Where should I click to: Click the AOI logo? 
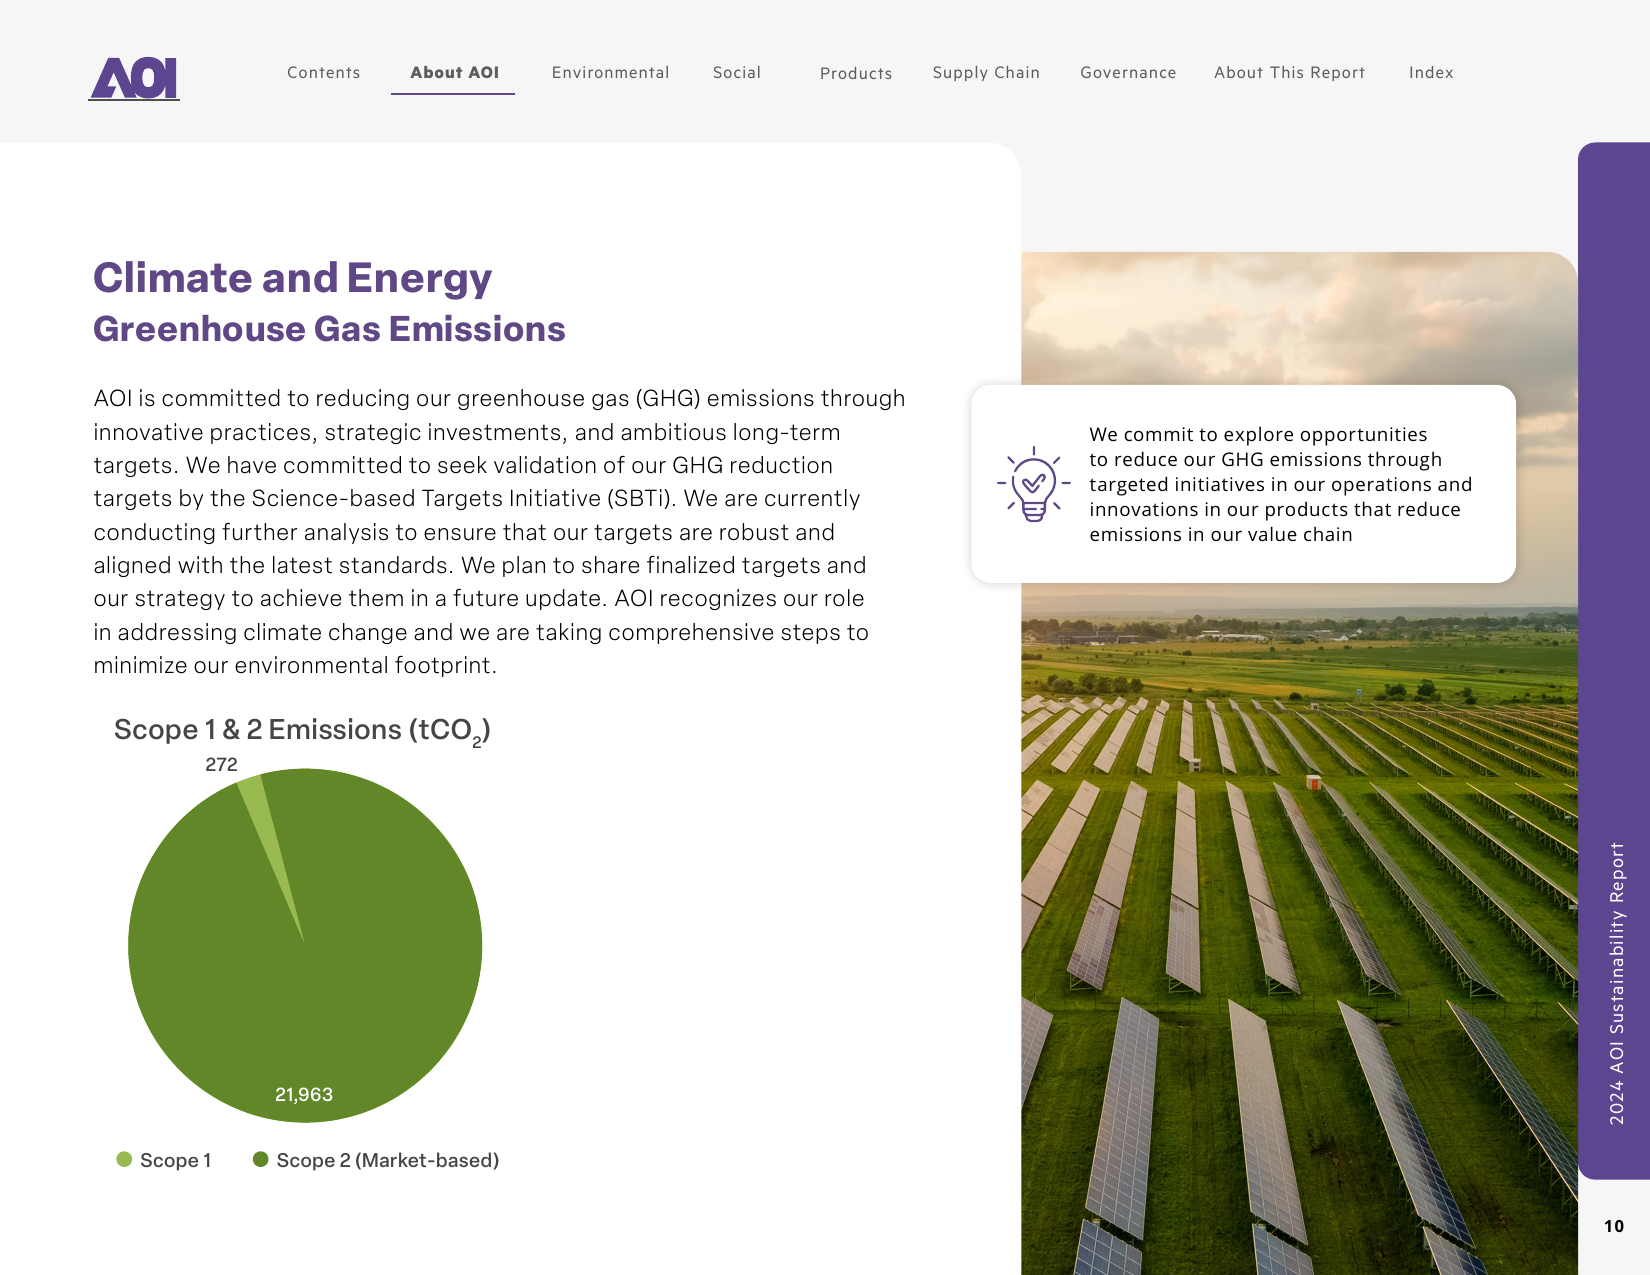coord(134,78)
